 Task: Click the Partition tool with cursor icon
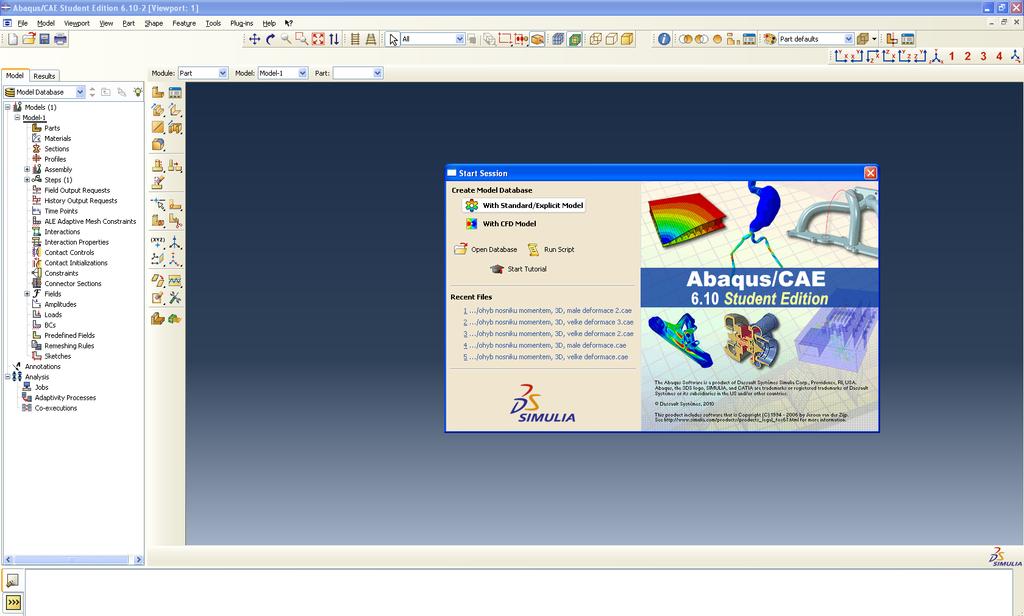tap(158, 204)
